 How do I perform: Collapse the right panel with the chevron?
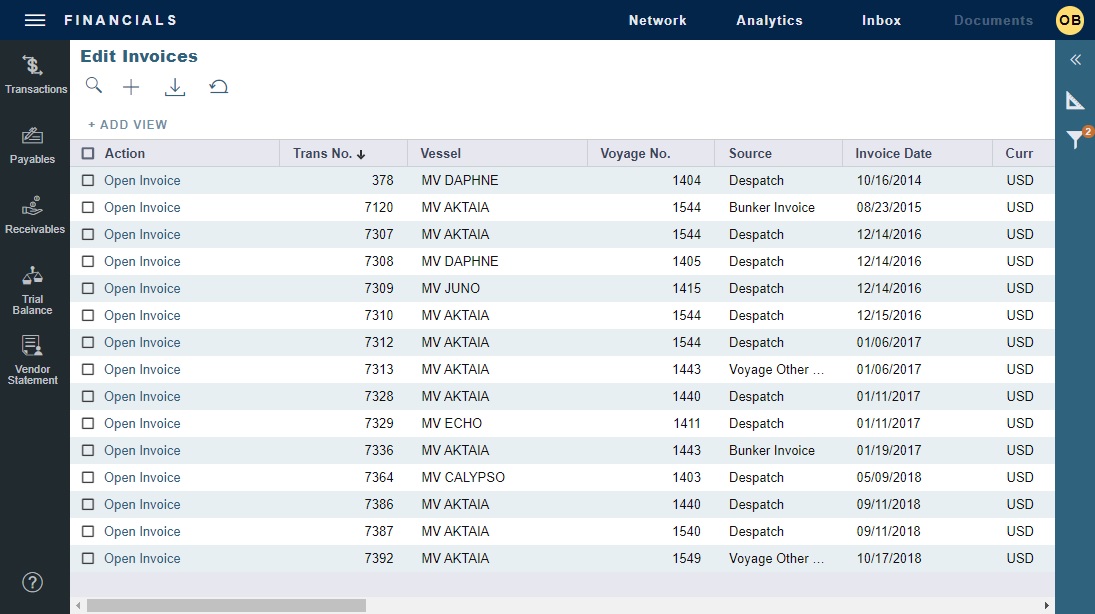(1075, 60)
